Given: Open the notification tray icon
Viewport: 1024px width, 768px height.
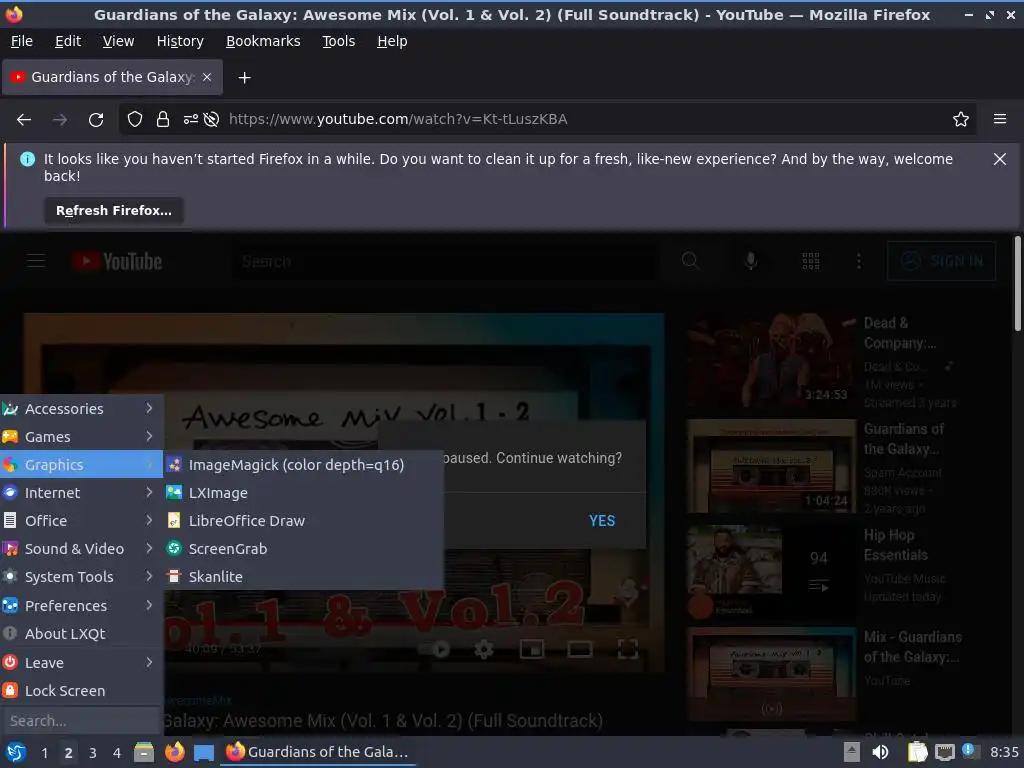Looking at the screenshot, I should pos(970,751).
